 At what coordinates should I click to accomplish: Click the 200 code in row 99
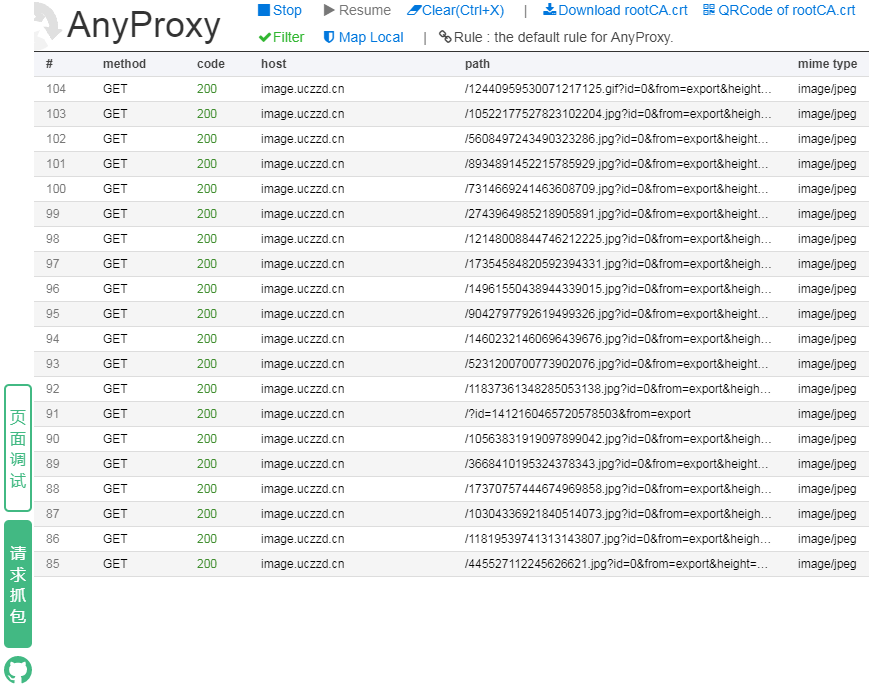pos(207,214)
